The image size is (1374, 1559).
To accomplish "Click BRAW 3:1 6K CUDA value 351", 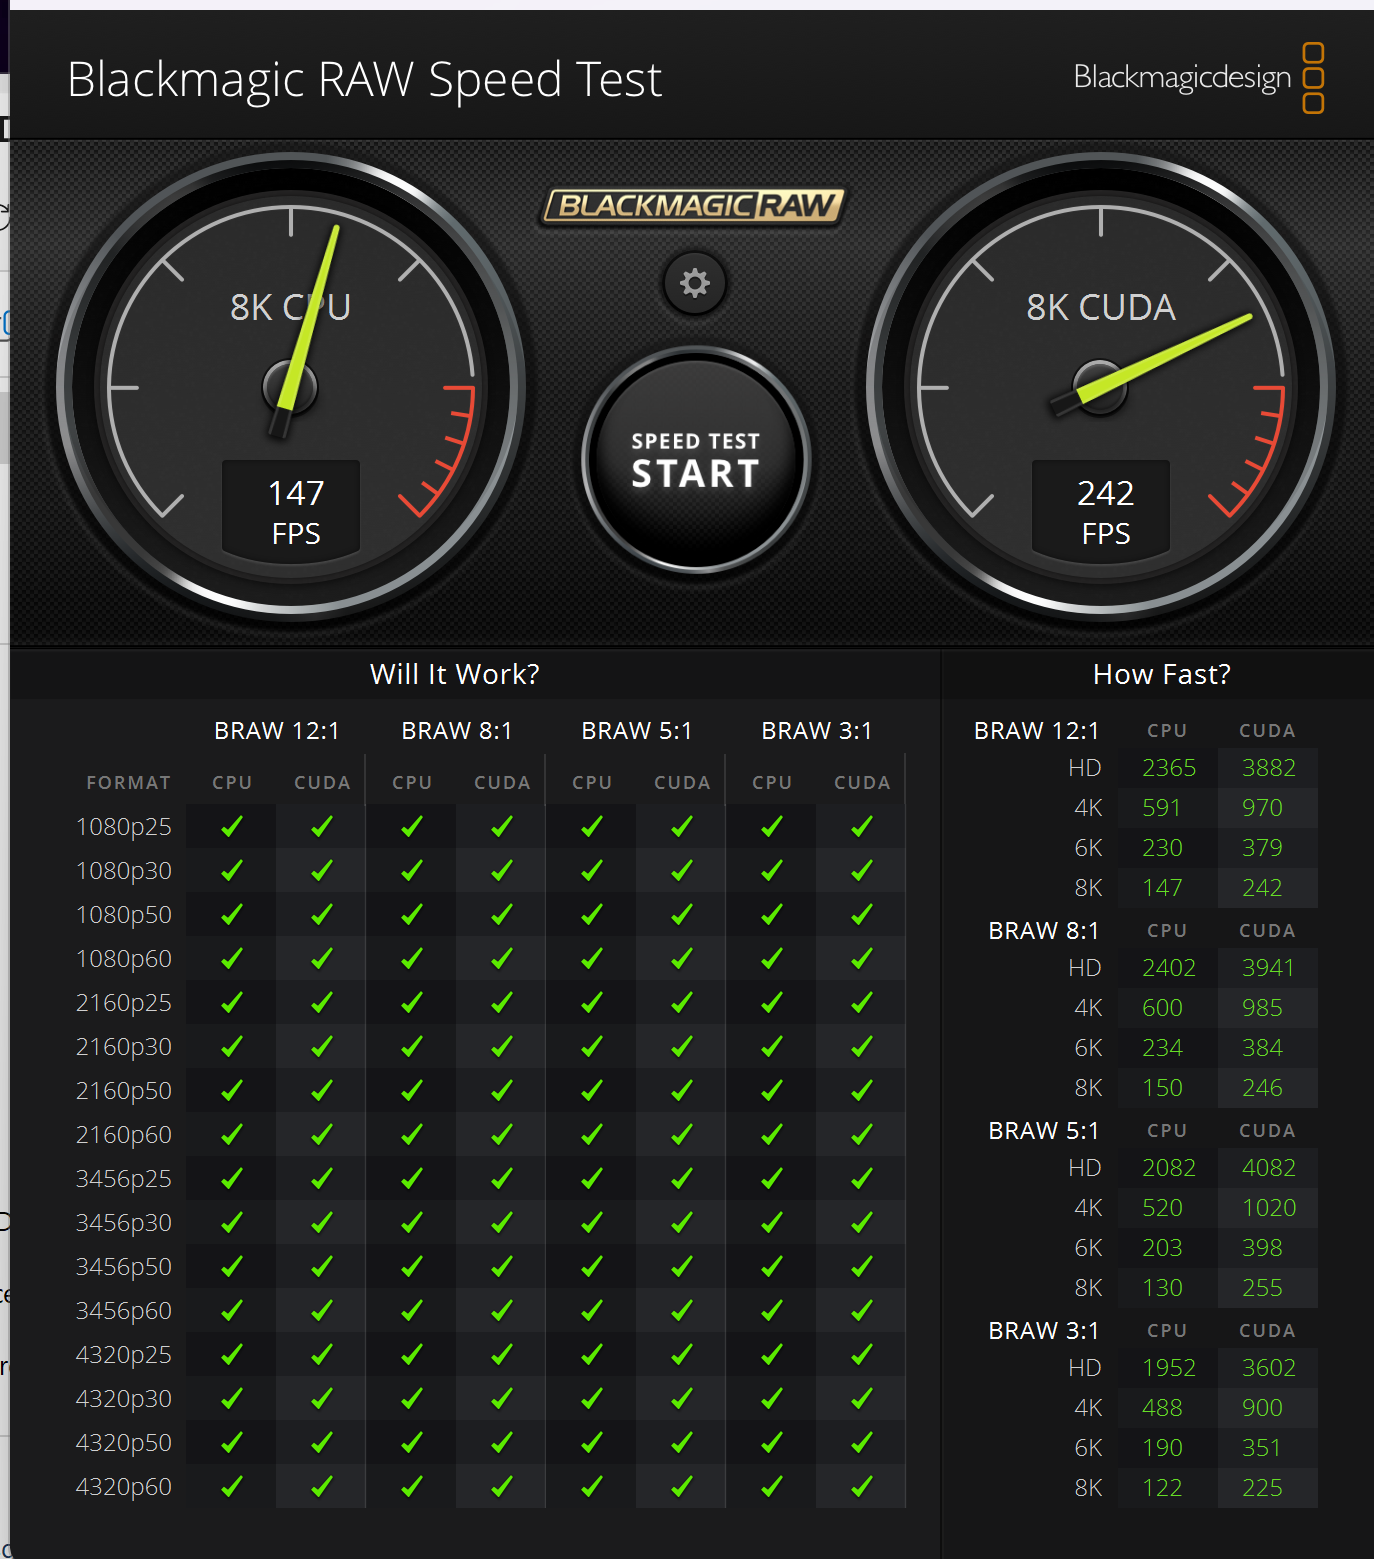I will (1261, 1448).
